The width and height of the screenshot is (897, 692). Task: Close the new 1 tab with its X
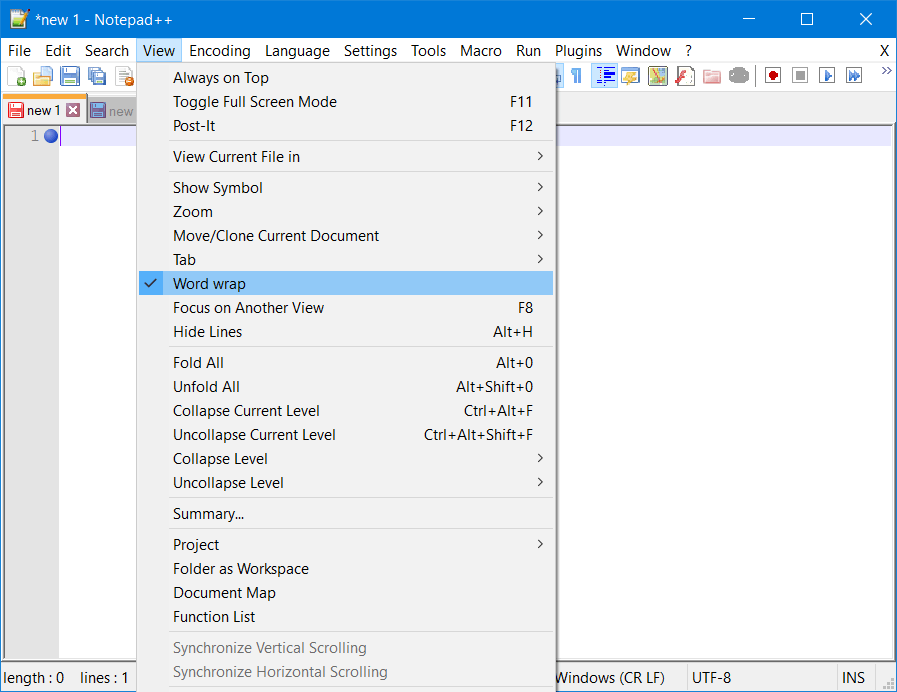pyautogui.click(x=73, y=110)
